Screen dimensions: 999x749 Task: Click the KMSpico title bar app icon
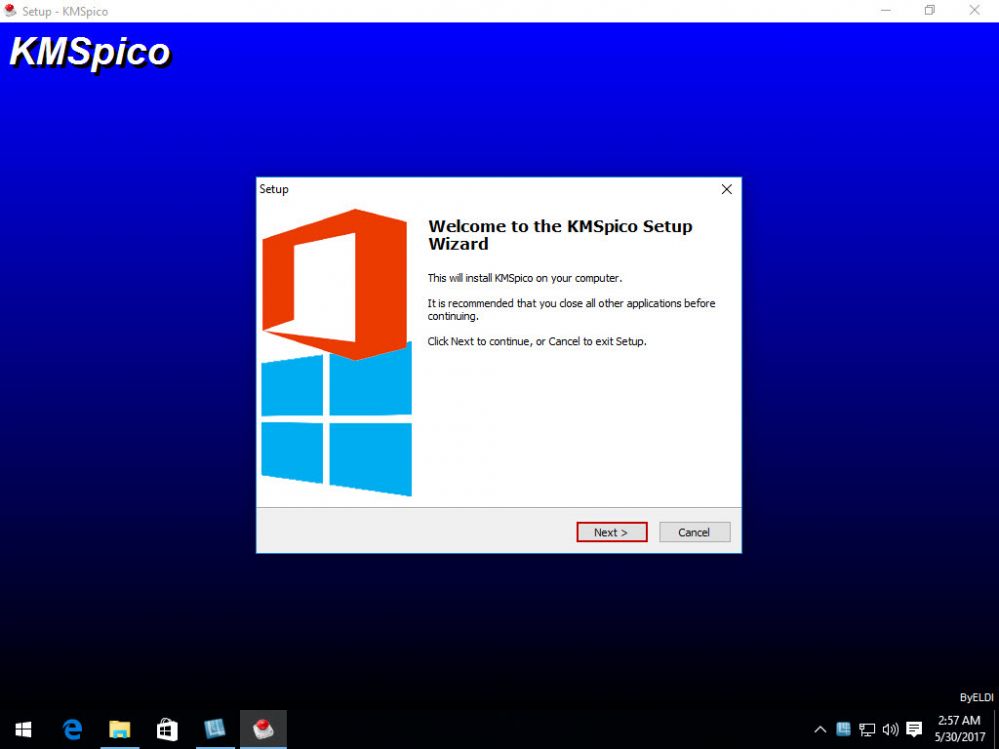[x=10, y=11]
